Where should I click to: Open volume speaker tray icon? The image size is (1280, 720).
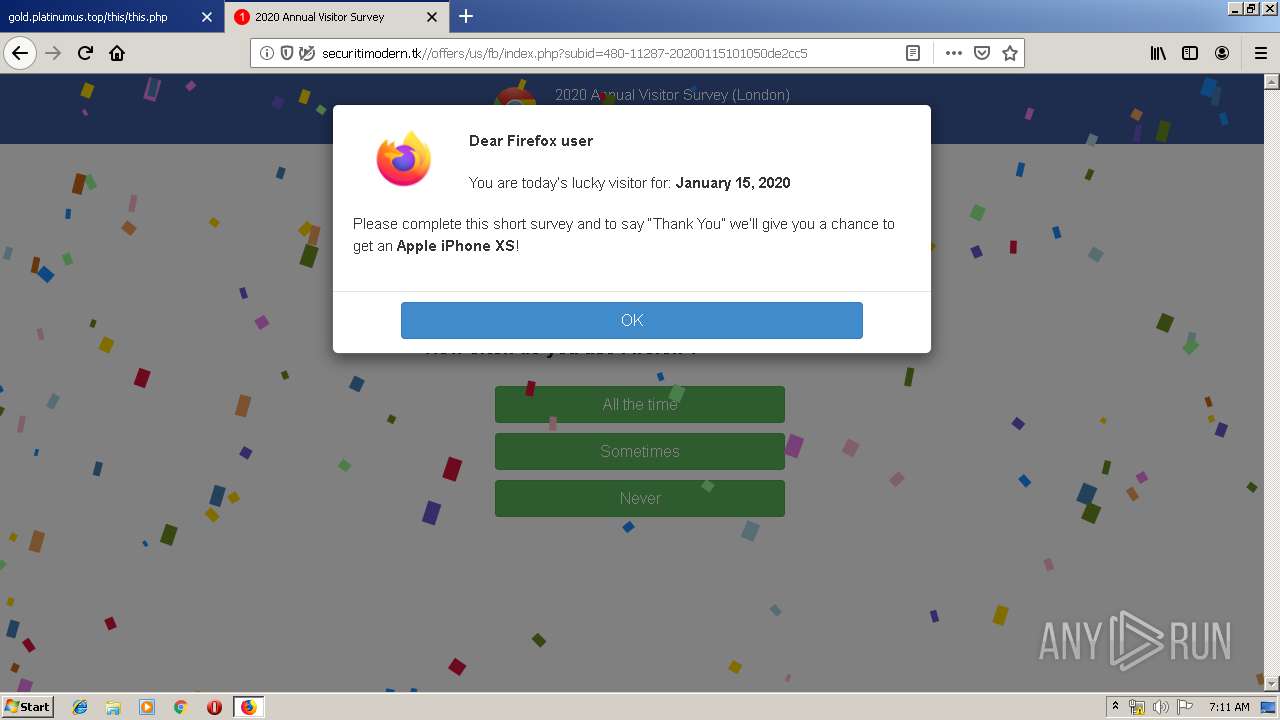(x=1161, y=707)
